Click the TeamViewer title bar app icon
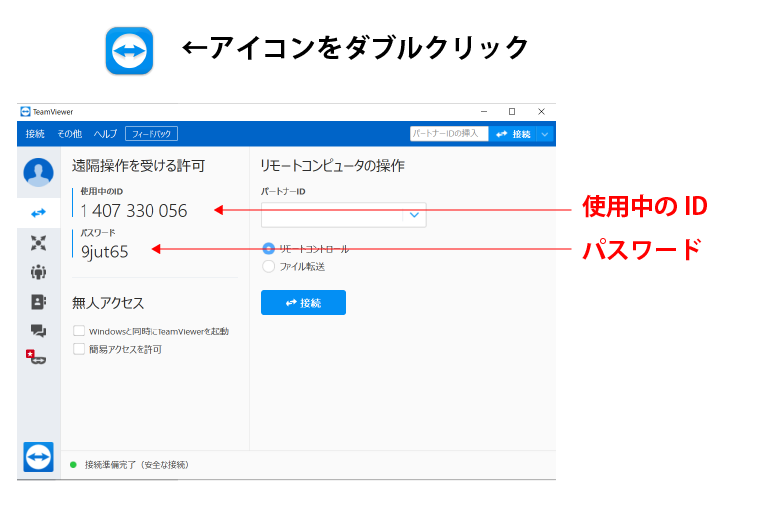 point(25,112)
